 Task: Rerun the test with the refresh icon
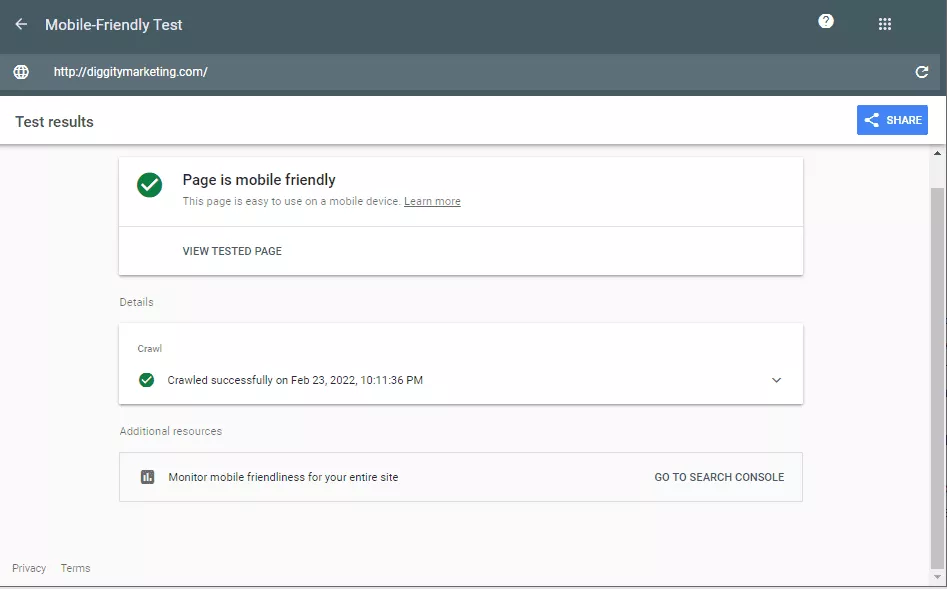922,72
